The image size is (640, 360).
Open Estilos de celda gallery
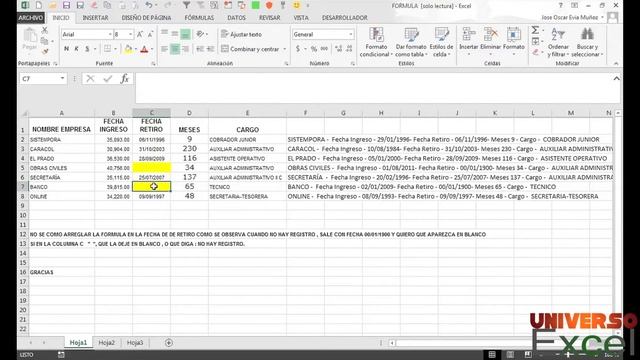441,42
